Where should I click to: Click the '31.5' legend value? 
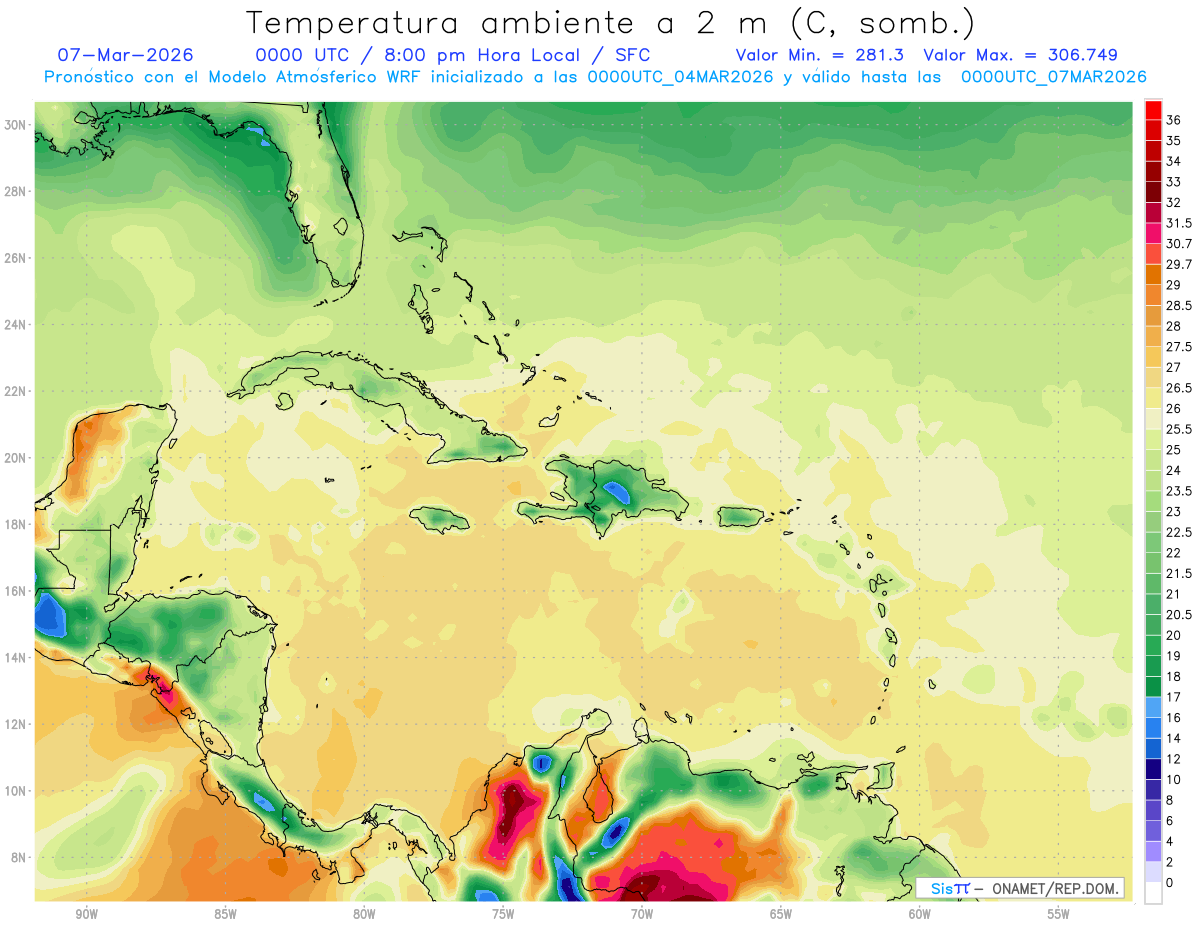pos(1178,223)
